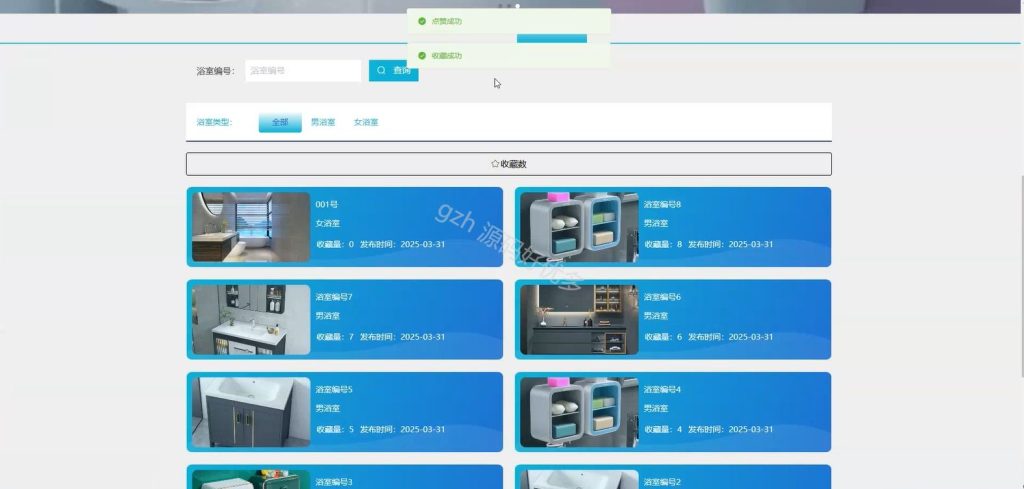This screenshot has height=489, width=1024.
Task: Click the page vertical scrollbar
Action: pos(1022,276)
